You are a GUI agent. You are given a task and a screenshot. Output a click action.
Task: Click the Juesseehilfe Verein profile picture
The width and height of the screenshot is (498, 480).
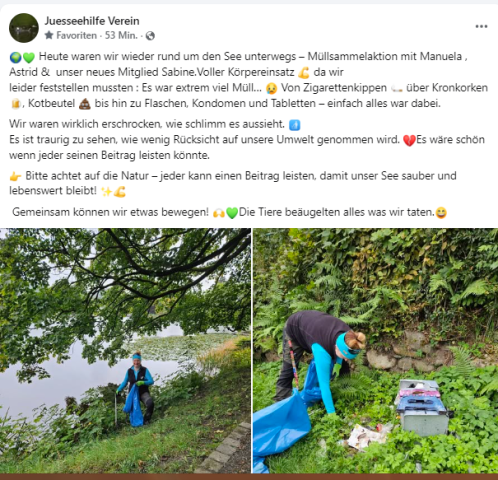click(x=24, y=28)
